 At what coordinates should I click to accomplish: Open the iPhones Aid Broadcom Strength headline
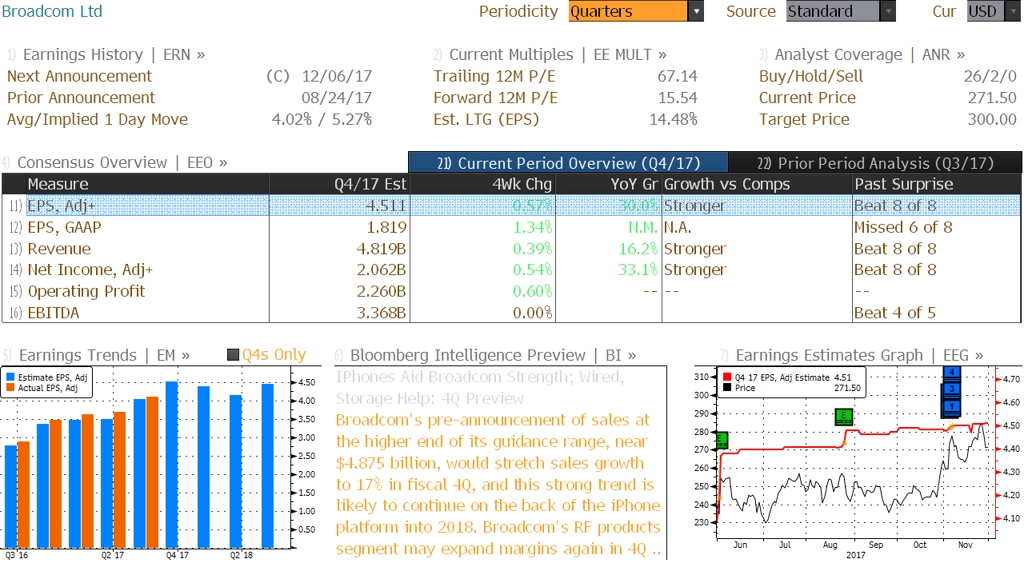[480, 387]
